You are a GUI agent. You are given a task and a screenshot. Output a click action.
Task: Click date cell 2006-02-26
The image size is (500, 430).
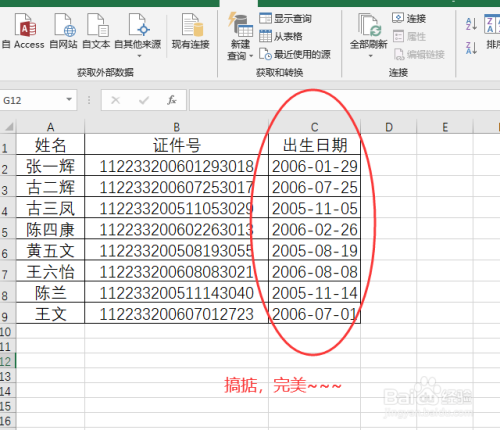[x=315, y=229]
